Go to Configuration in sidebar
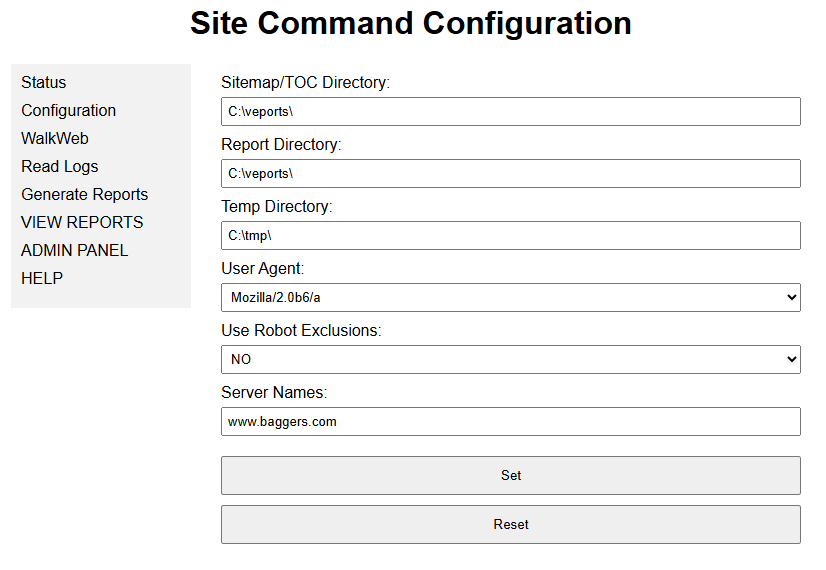 click(x=68, y=110)
